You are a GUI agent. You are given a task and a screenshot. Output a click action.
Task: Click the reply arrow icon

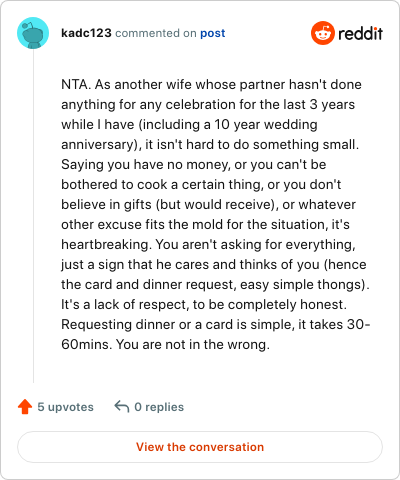(x=122, y=407)
